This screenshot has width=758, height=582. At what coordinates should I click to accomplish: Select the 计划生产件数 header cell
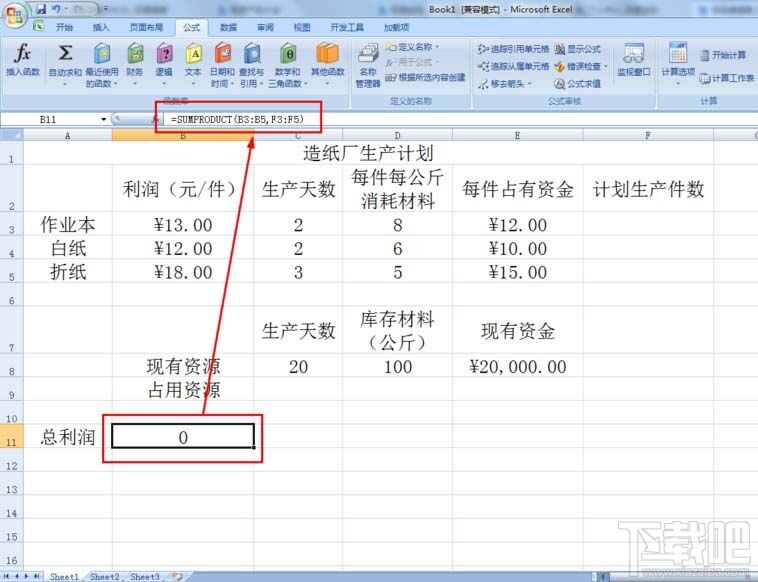pyautogui.click(x=648, y=188)
